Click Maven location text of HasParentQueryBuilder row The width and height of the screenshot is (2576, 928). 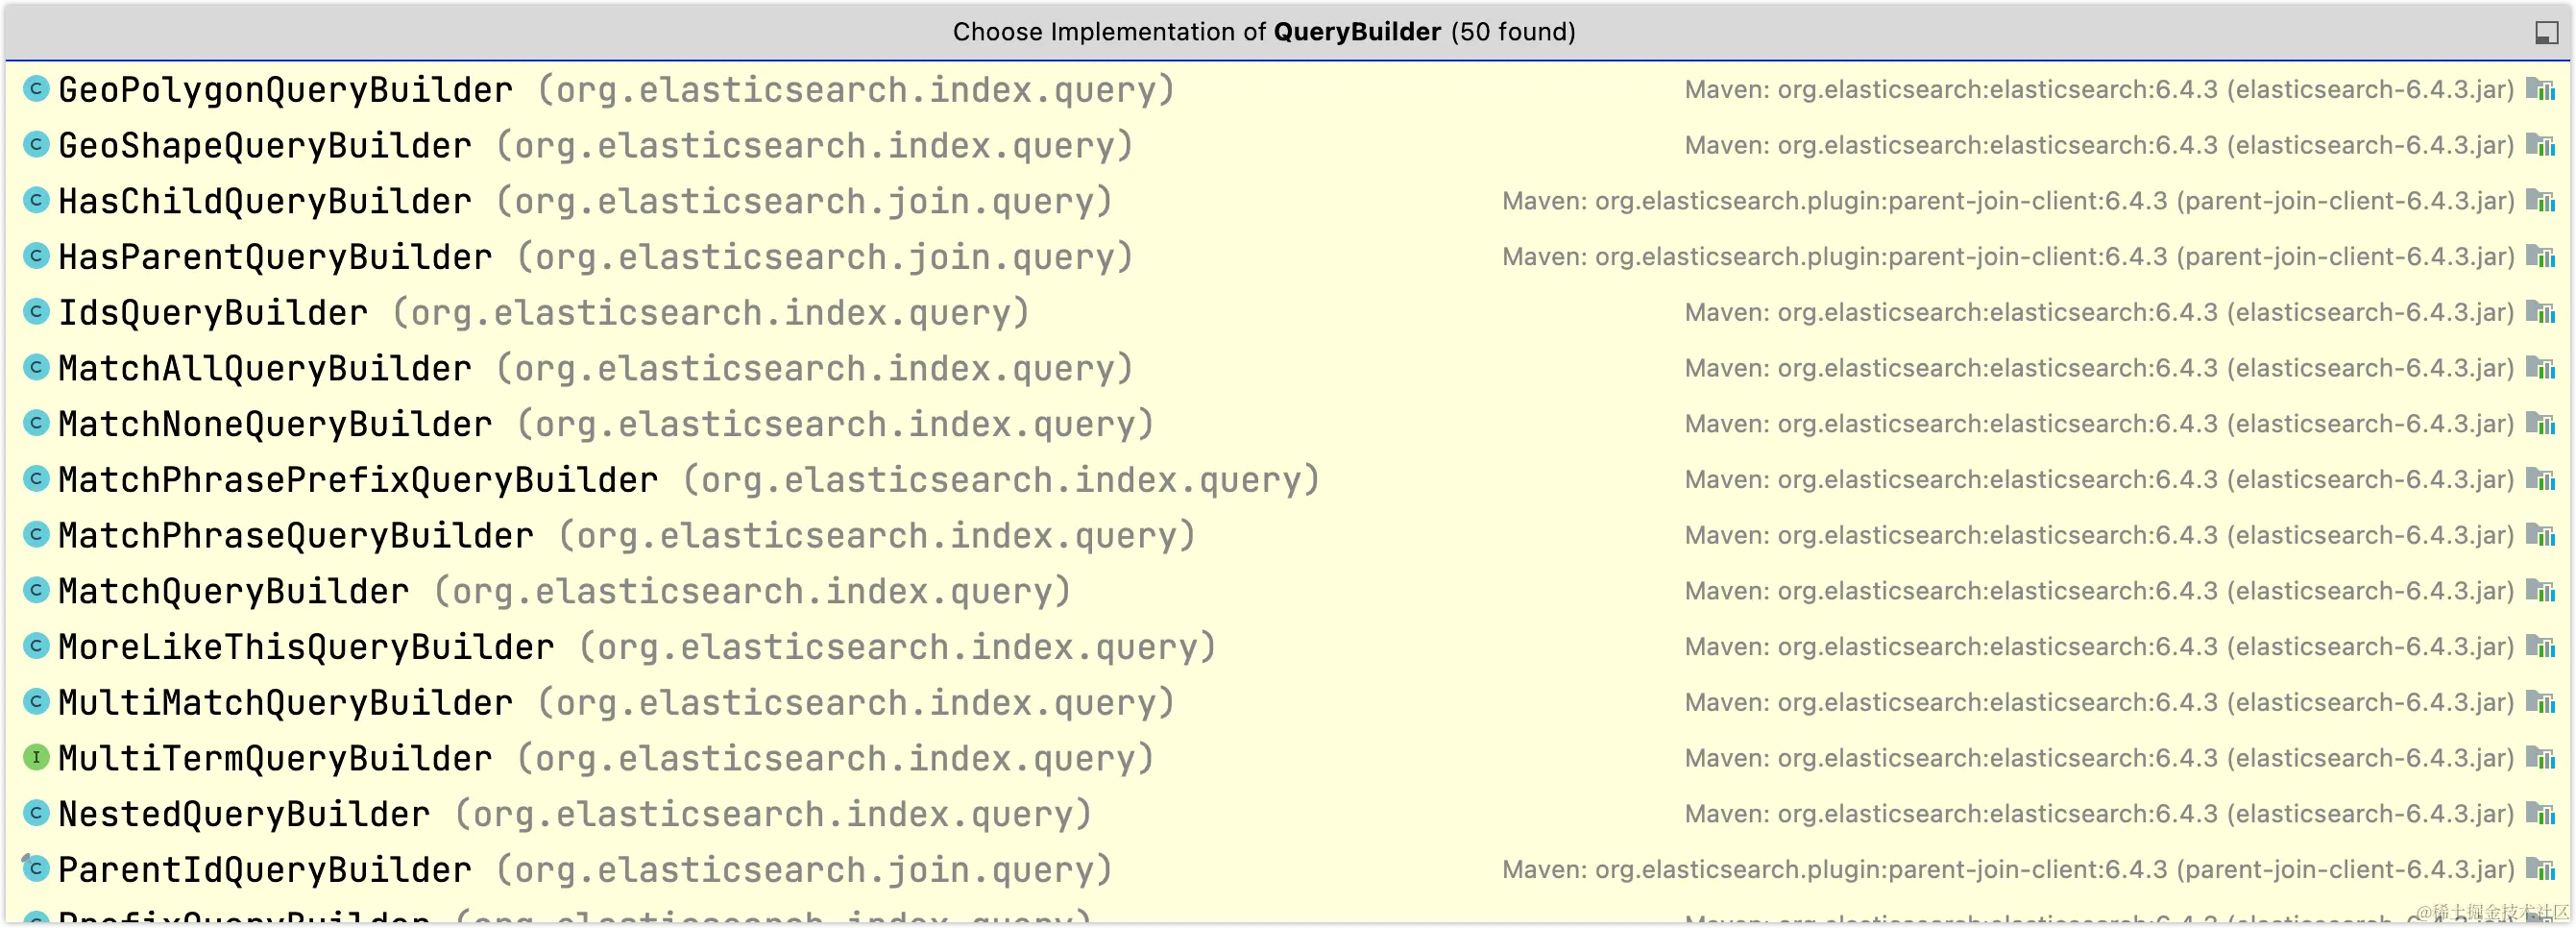2008,257
